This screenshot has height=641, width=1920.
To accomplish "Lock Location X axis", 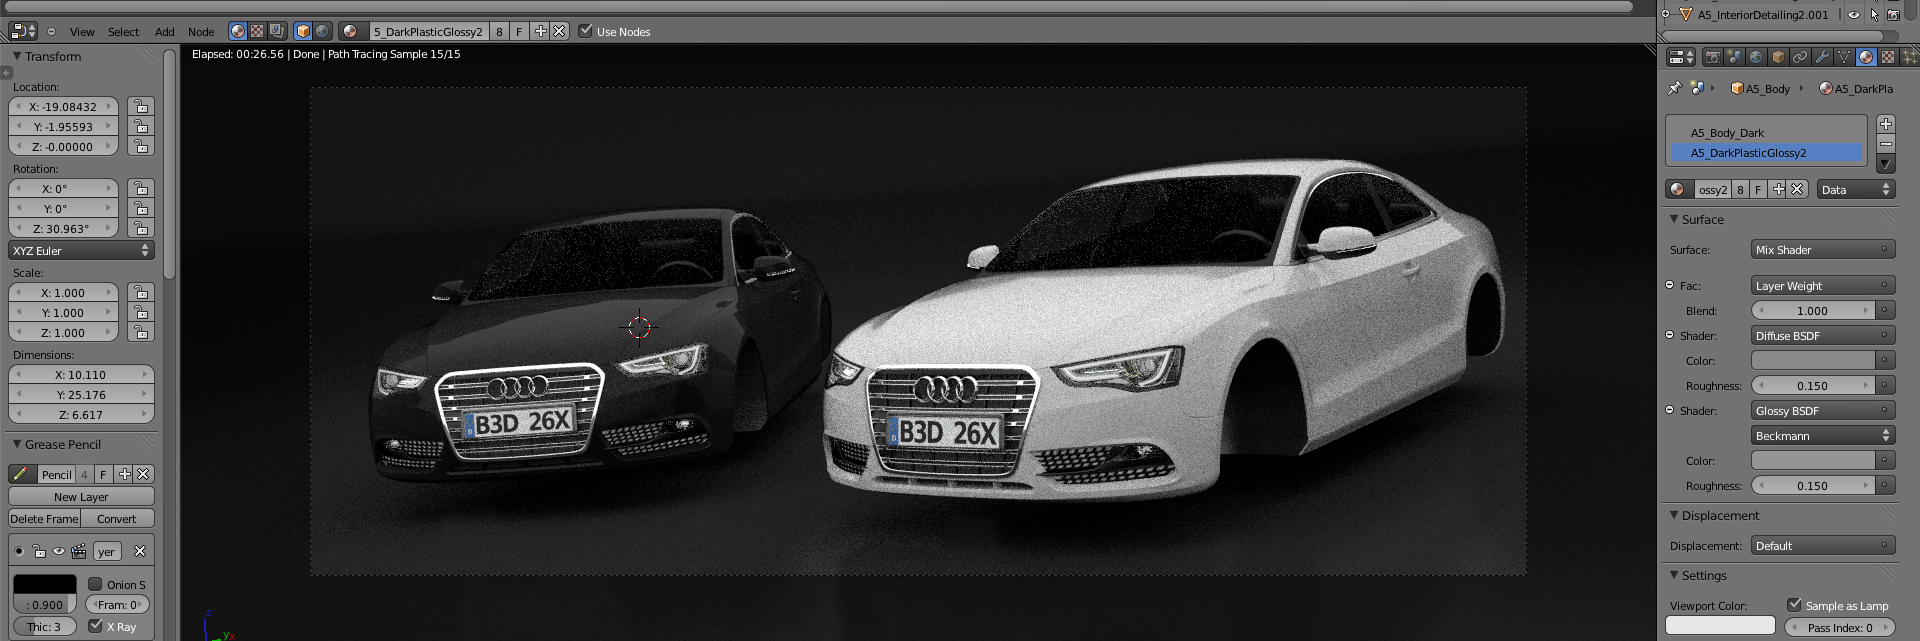I will point(141,107).
